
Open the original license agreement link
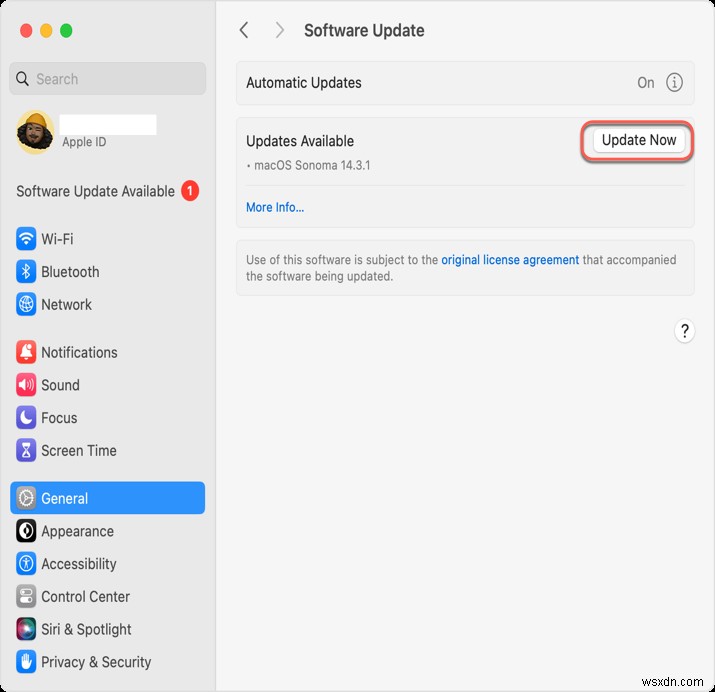pos(510,260)
